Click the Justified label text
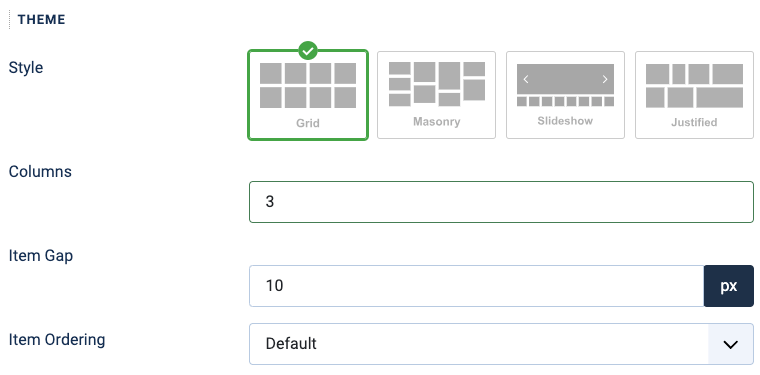 click(x=694, y=122)
